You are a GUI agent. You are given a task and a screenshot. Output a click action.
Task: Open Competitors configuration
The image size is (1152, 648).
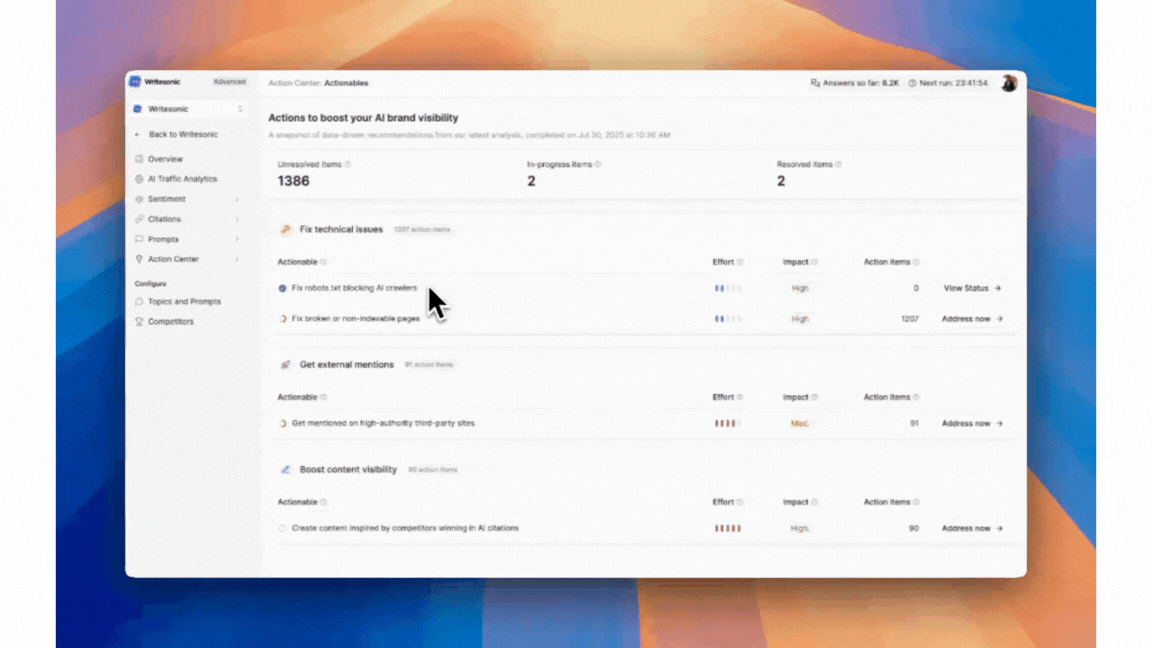170,321
